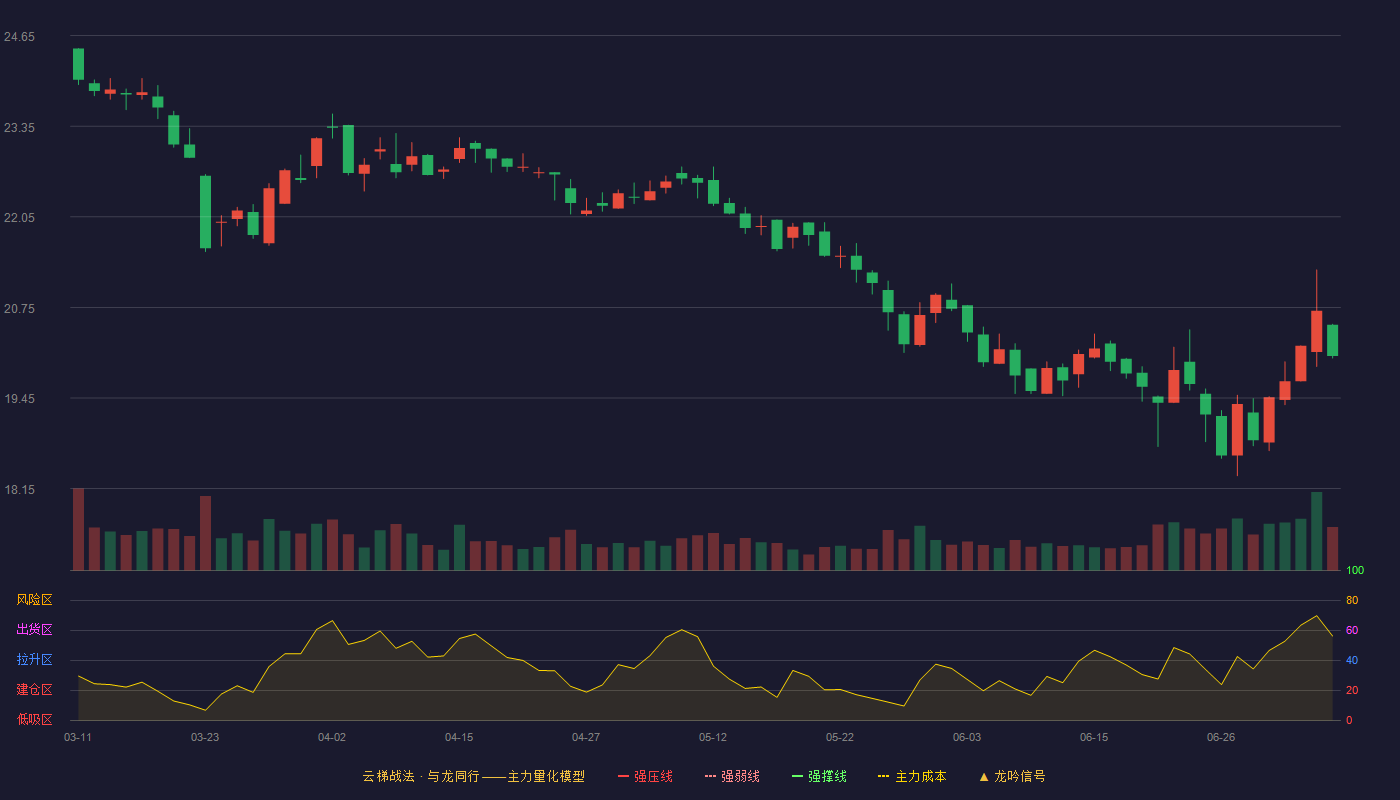This screenshot has width=1400, height=800.
Task: Click the 04-02 date label
Action: coord(332,737)
